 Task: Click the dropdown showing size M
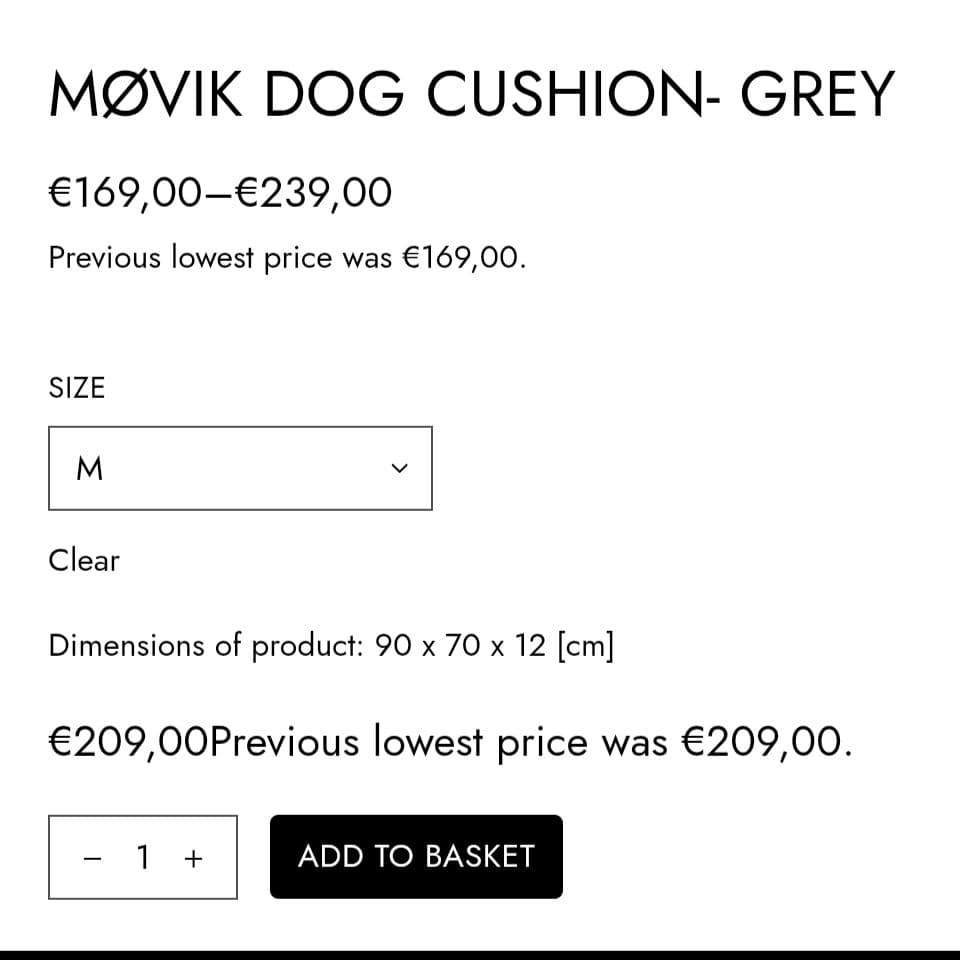(x=240, y=467)
